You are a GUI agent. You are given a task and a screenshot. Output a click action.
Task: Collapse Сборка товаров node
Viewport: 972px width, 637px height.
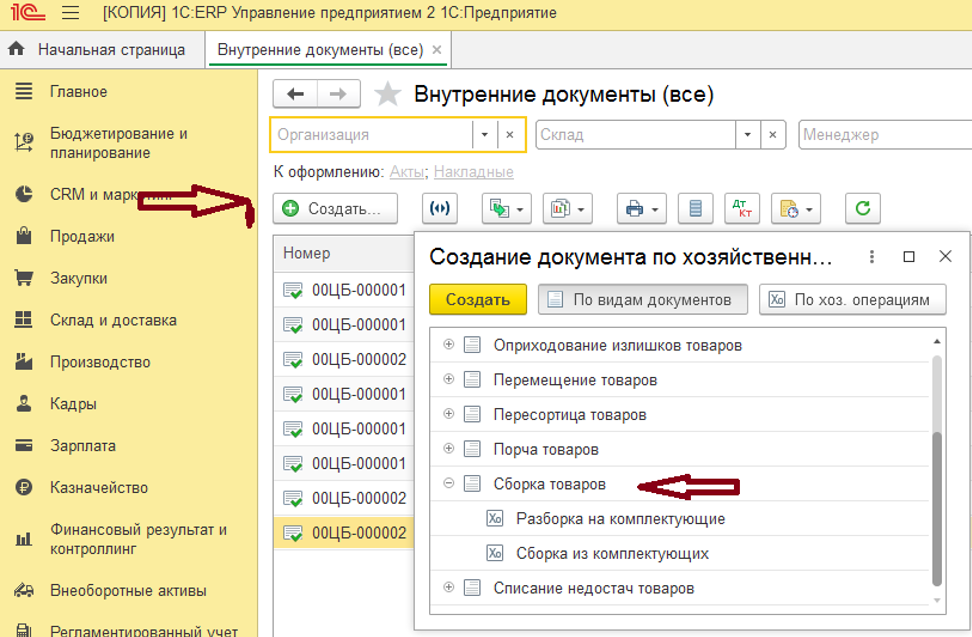click(x=449, y=483)
